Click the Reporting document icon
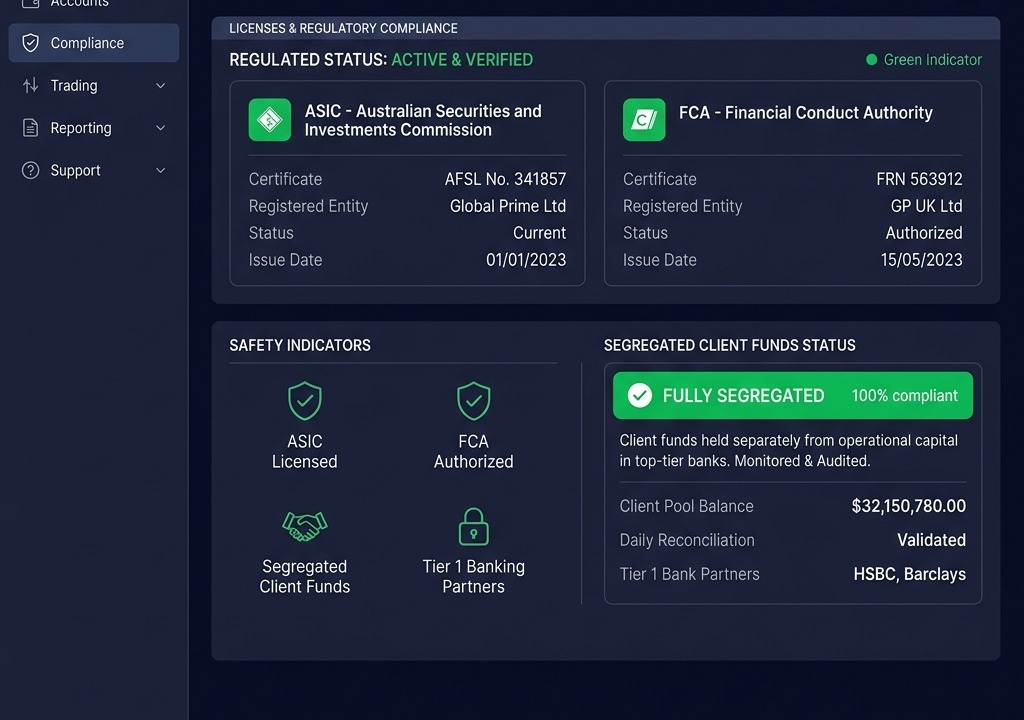Screen dimensions: 1024x720 [30, 128]
